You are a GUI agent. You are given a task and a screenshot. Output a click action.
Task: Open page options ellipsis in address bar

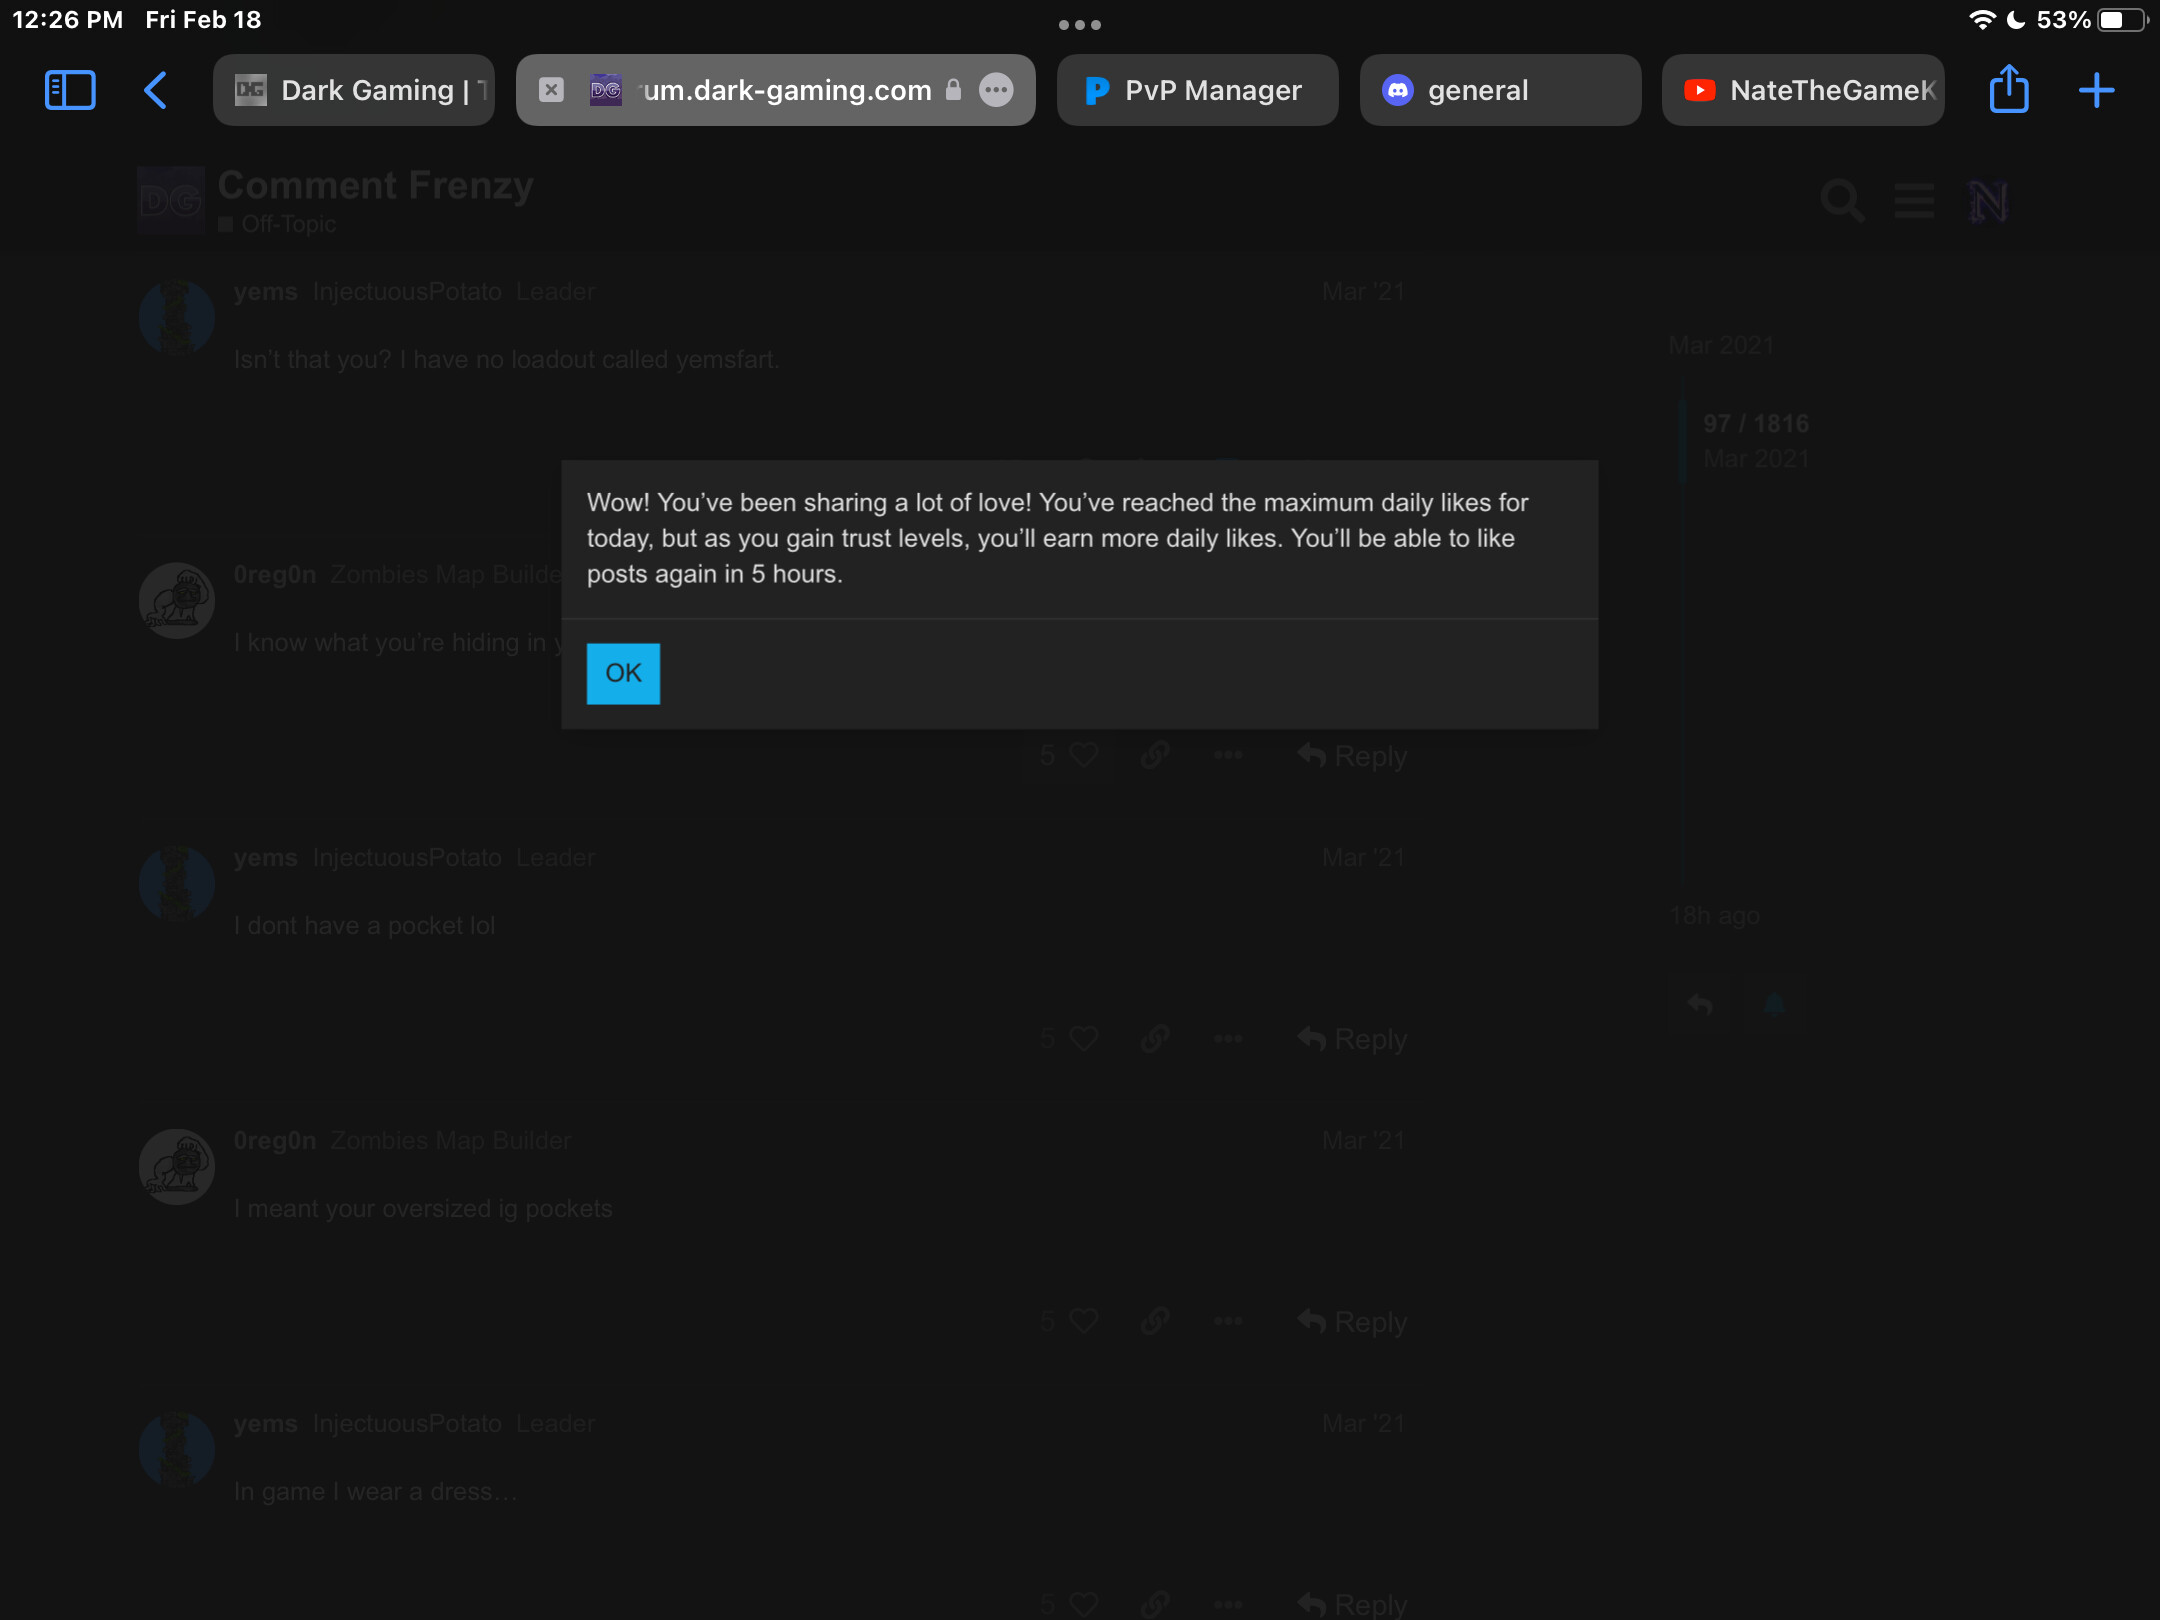pyautogui.click(x=995, y=90)
